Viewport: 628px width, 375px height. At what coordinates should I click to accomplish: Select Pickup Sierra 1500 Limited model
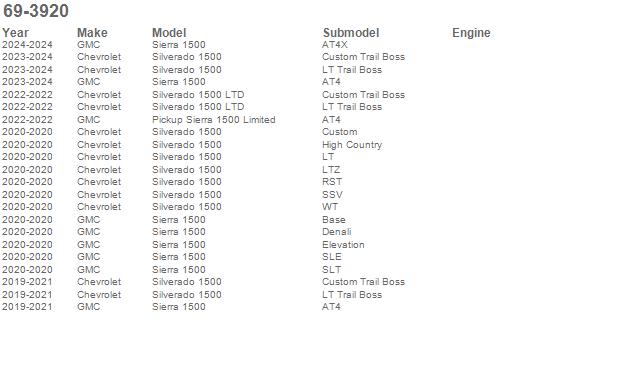coord(213,119)
